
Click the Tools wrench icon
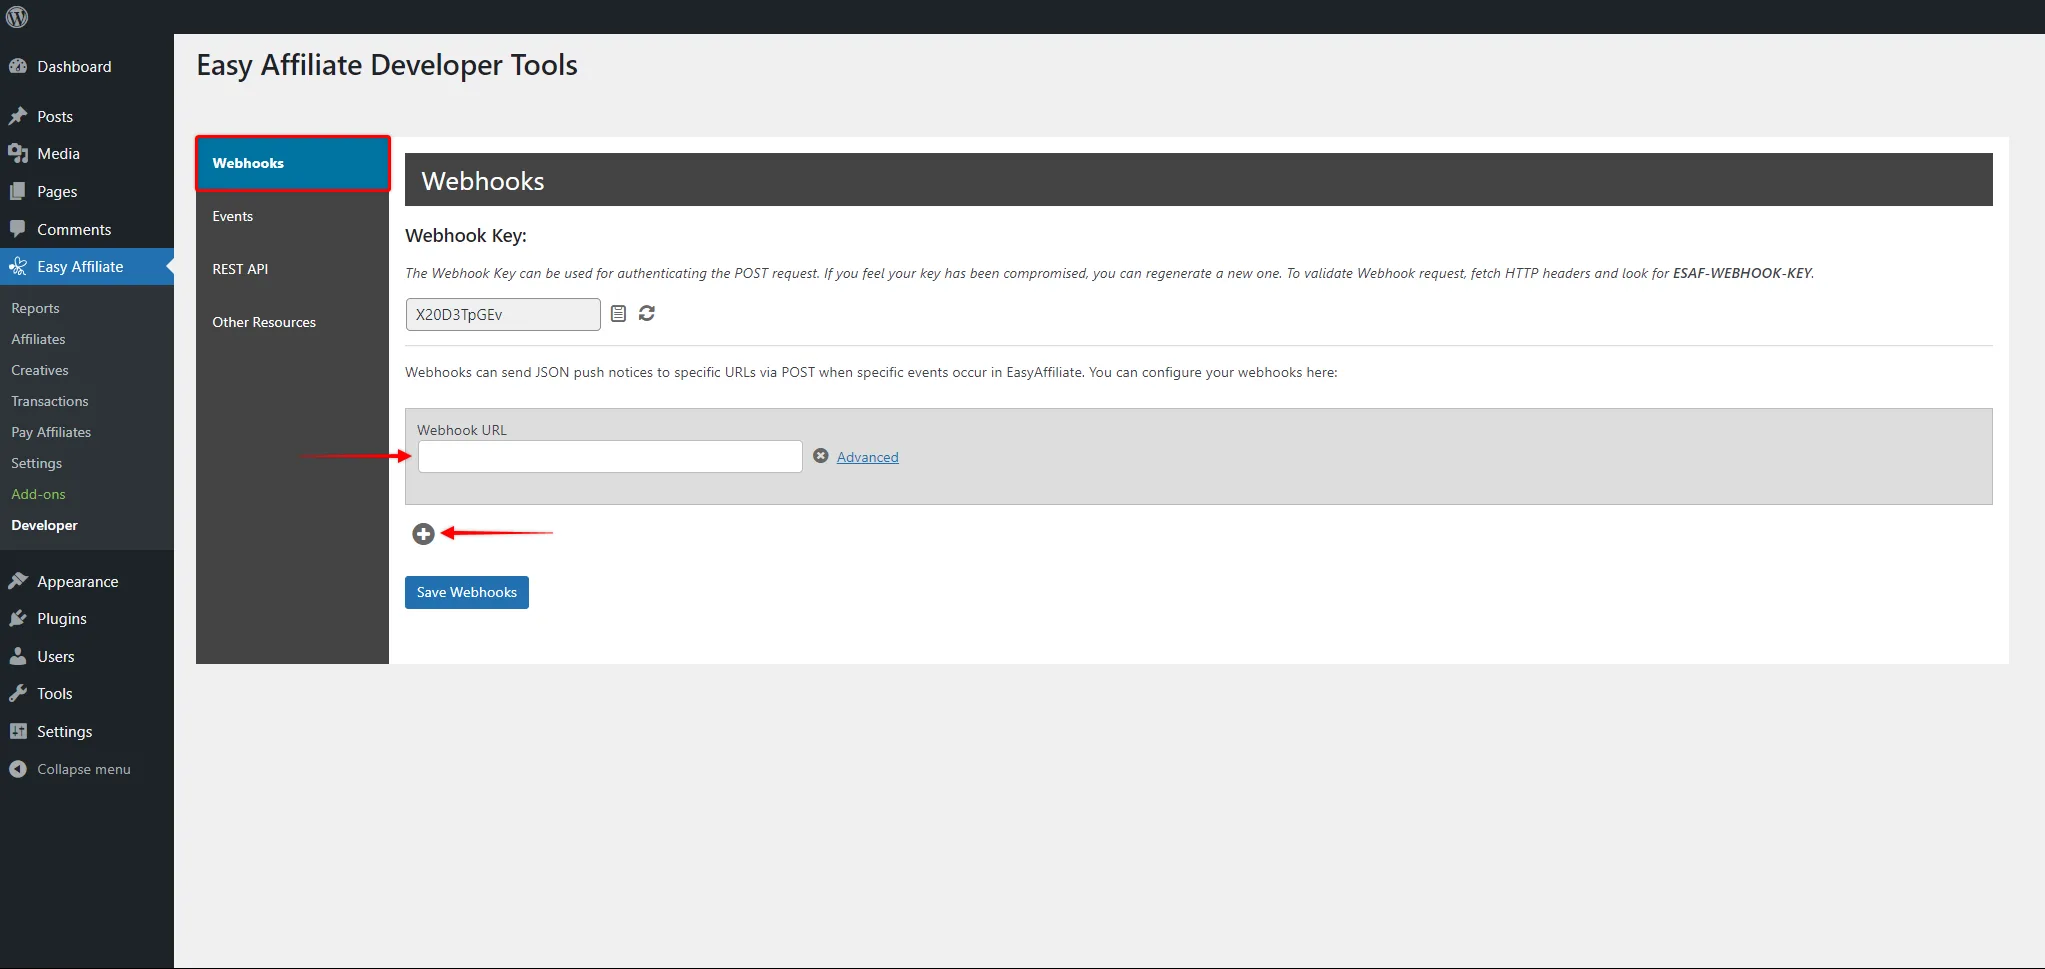(18, 693)
